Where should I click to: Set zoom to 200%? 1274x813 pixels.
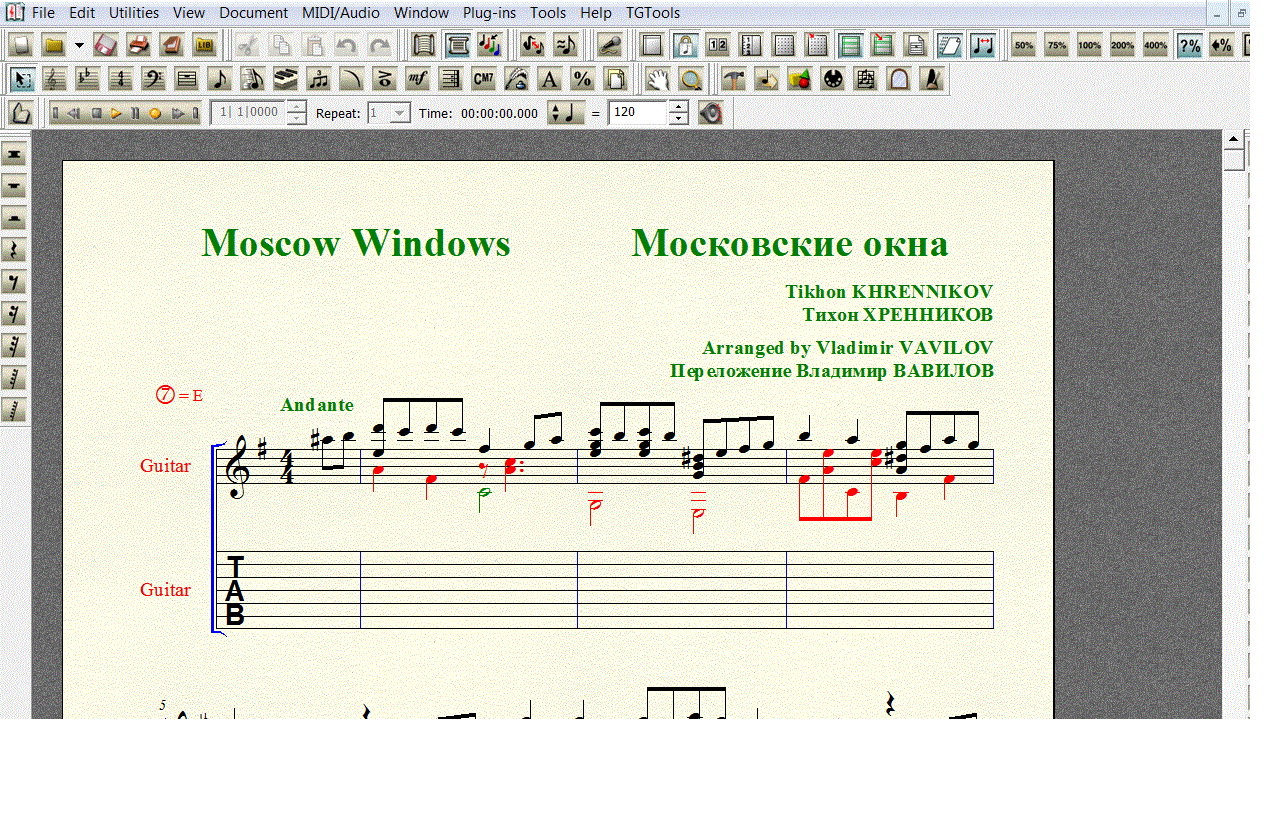pos(1122,45)
